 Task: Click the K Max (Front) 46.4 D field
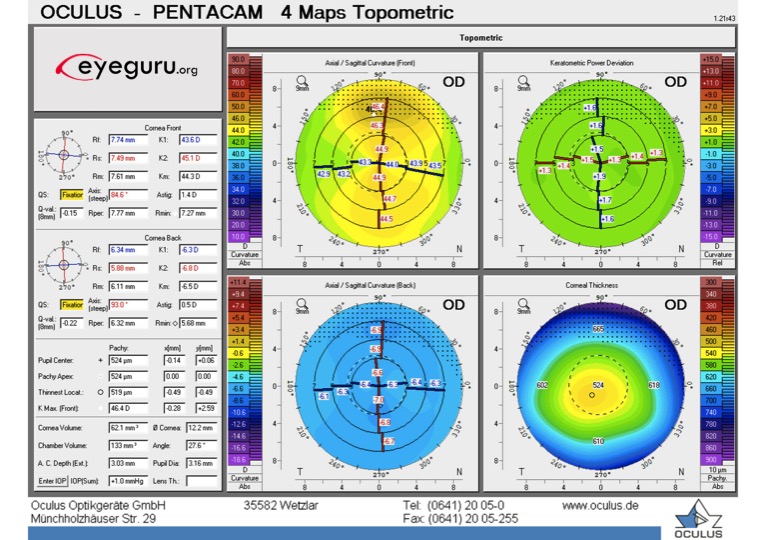128,408
